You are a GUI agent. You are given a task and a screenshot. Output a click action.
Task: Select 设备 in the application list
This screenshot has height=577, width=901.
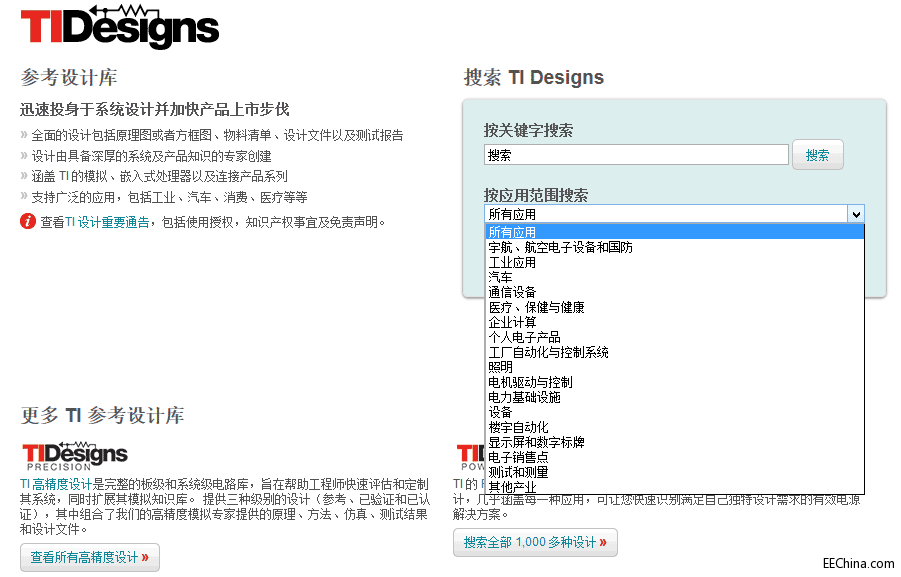pos(675,412)
